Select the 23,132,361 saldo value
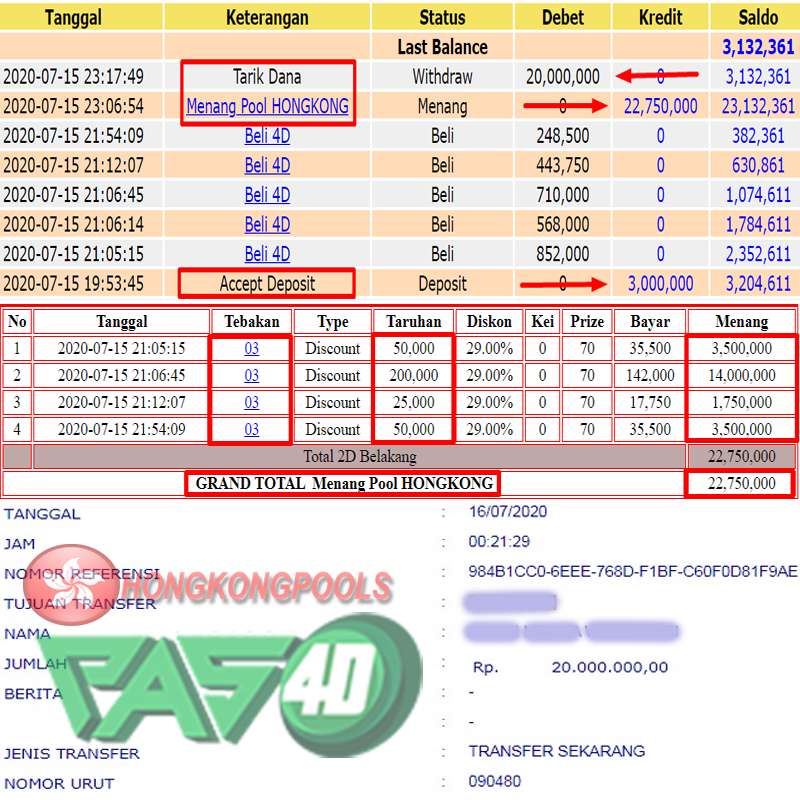Image resolution: width=800 pixels, height=800 pixels. pyautogui.click(x=758, y=106)
